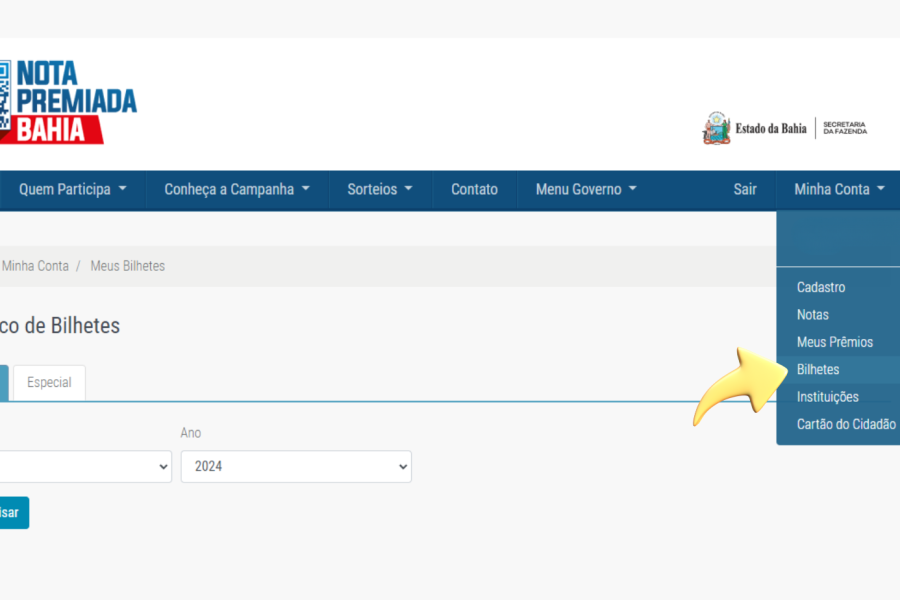Viewport: 900px width, 600px height.
Task: Open Notas from the account menu
Action: pyautogui.click(x=813, y=315)
